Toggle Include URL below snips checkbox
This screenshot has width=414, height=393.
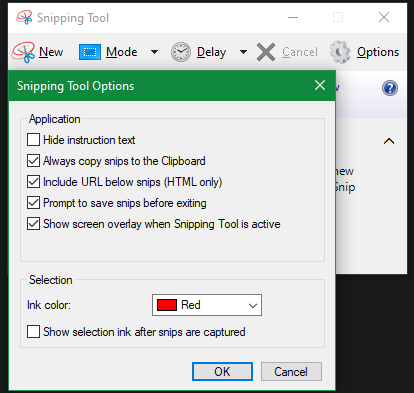[x=33, y=182]
